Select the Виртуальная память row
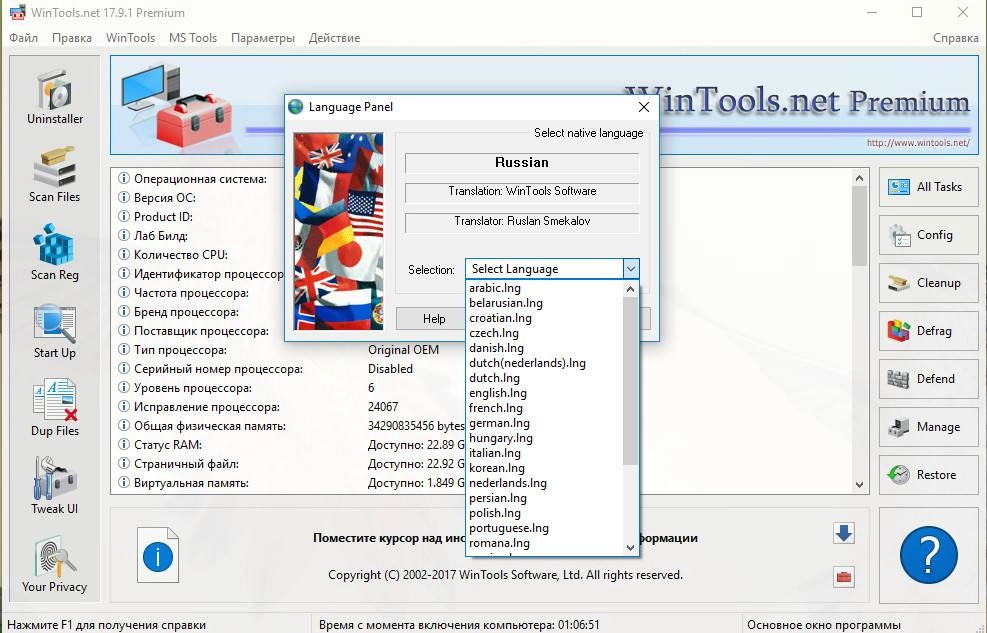Screen dimensions: 987x633 (x=290, y=483)
